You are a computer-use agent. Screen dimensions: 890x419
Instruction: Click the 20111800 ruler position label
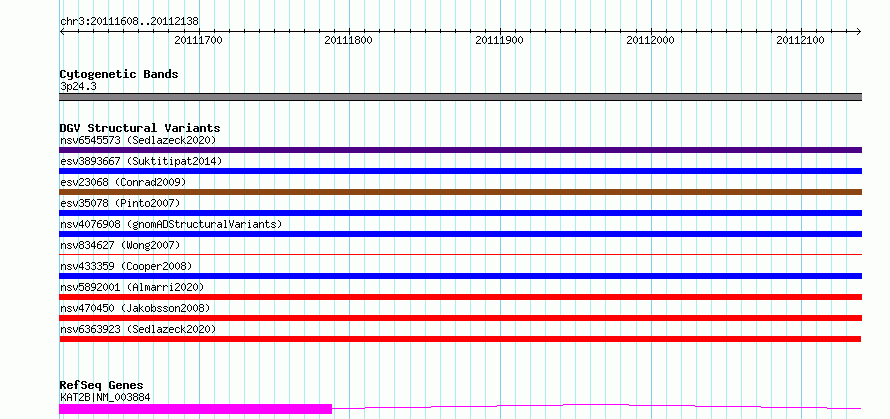(349, 40)
